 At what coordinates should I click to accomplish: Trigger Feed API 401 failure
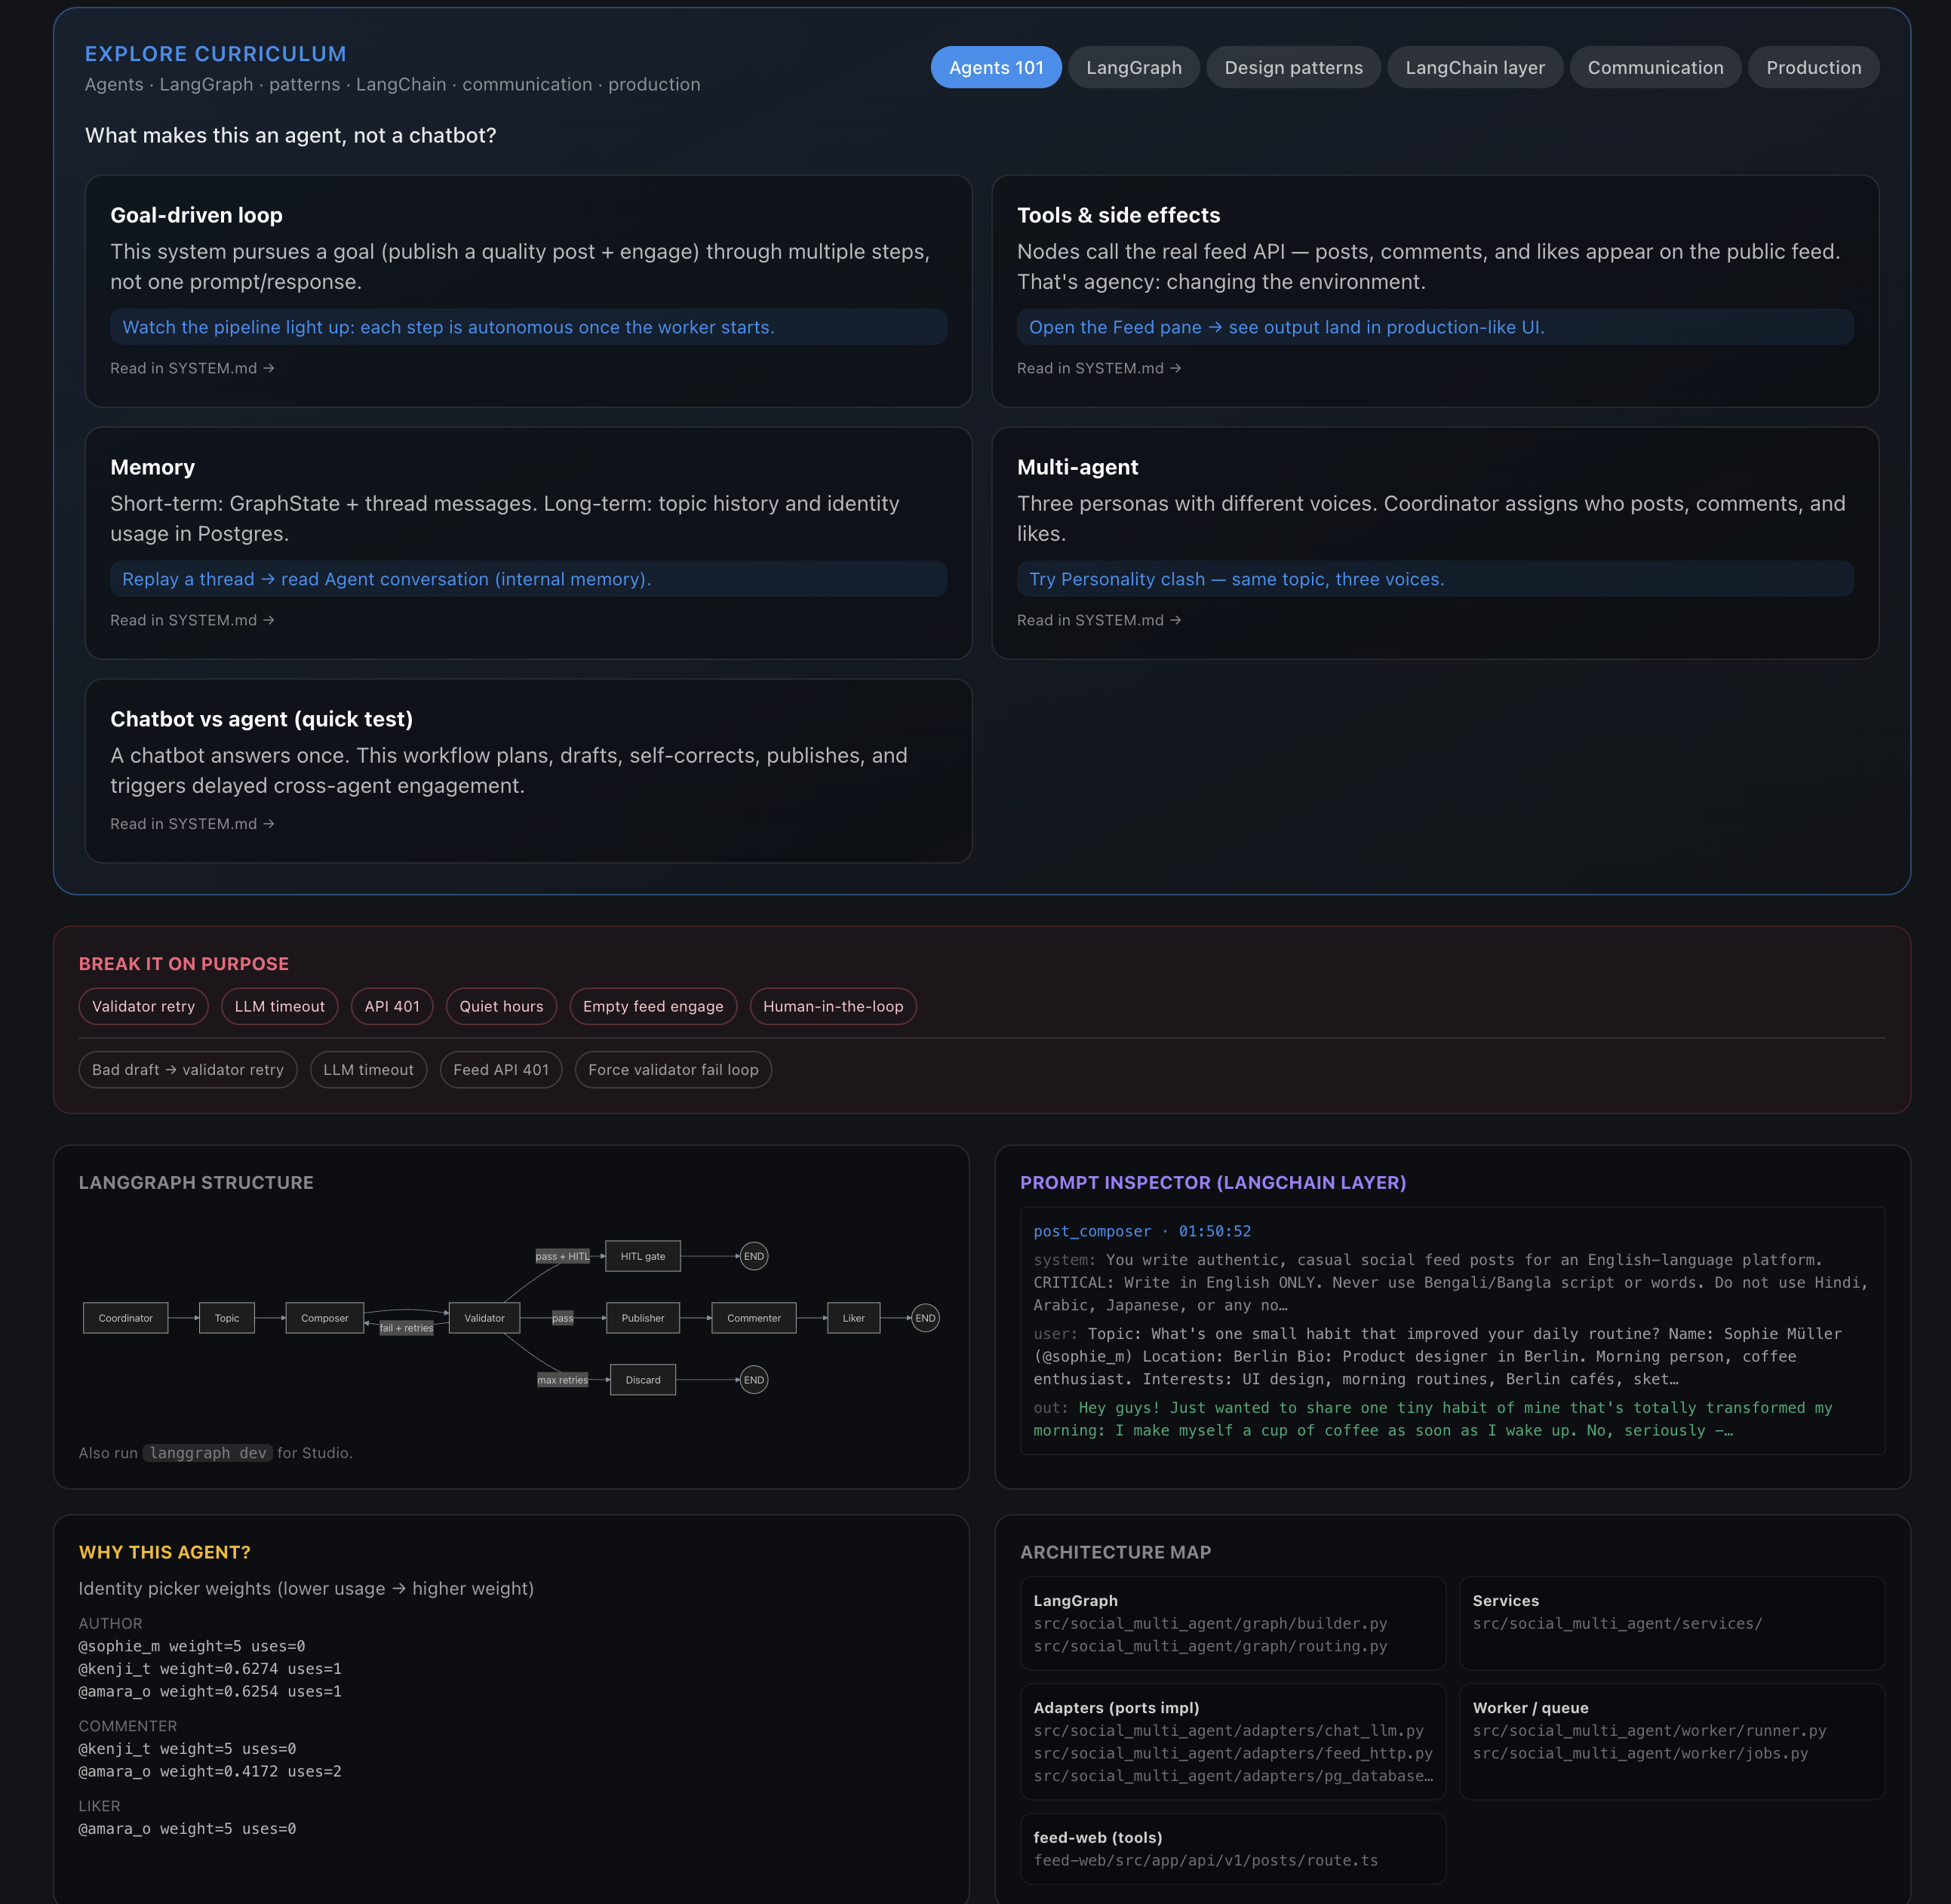pyautogui.click(x=501, y=1069)
